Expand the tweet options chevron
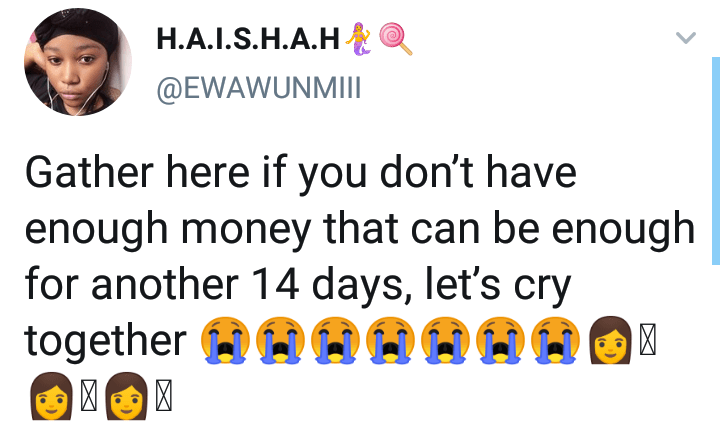This screenshot has width=720, height=437. pos(686,37)
